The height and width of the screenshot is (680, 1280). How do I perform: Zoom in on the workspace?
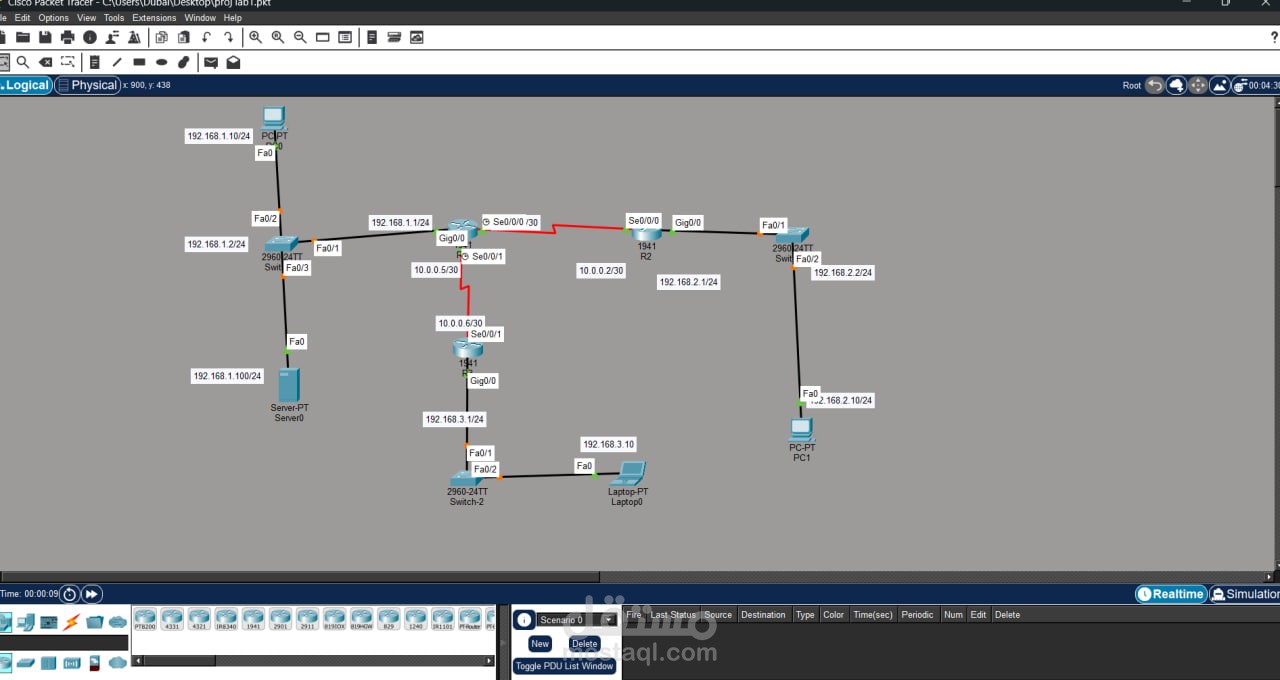(255, 37)
